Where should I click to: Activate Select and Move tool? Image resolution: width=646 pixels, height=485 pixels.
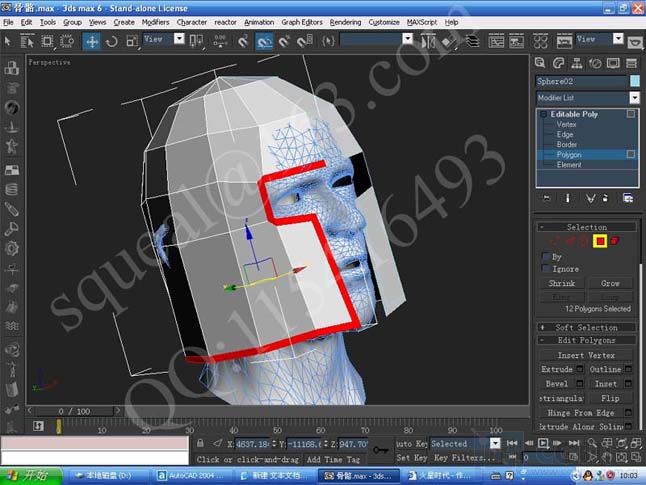91,41
